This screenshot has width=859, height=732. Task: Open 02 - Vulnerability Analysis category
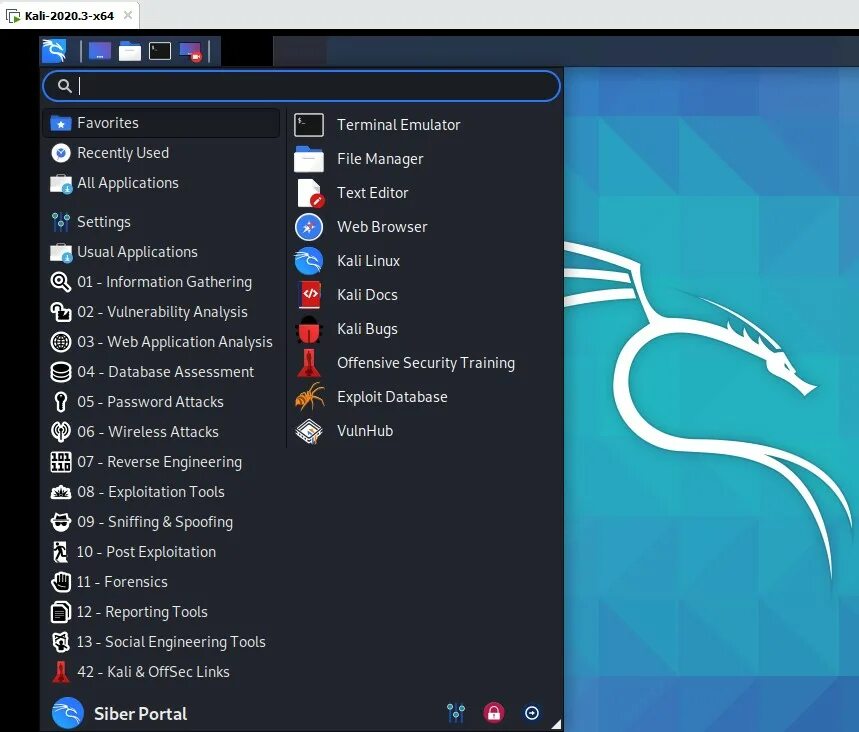coord(162,312)
